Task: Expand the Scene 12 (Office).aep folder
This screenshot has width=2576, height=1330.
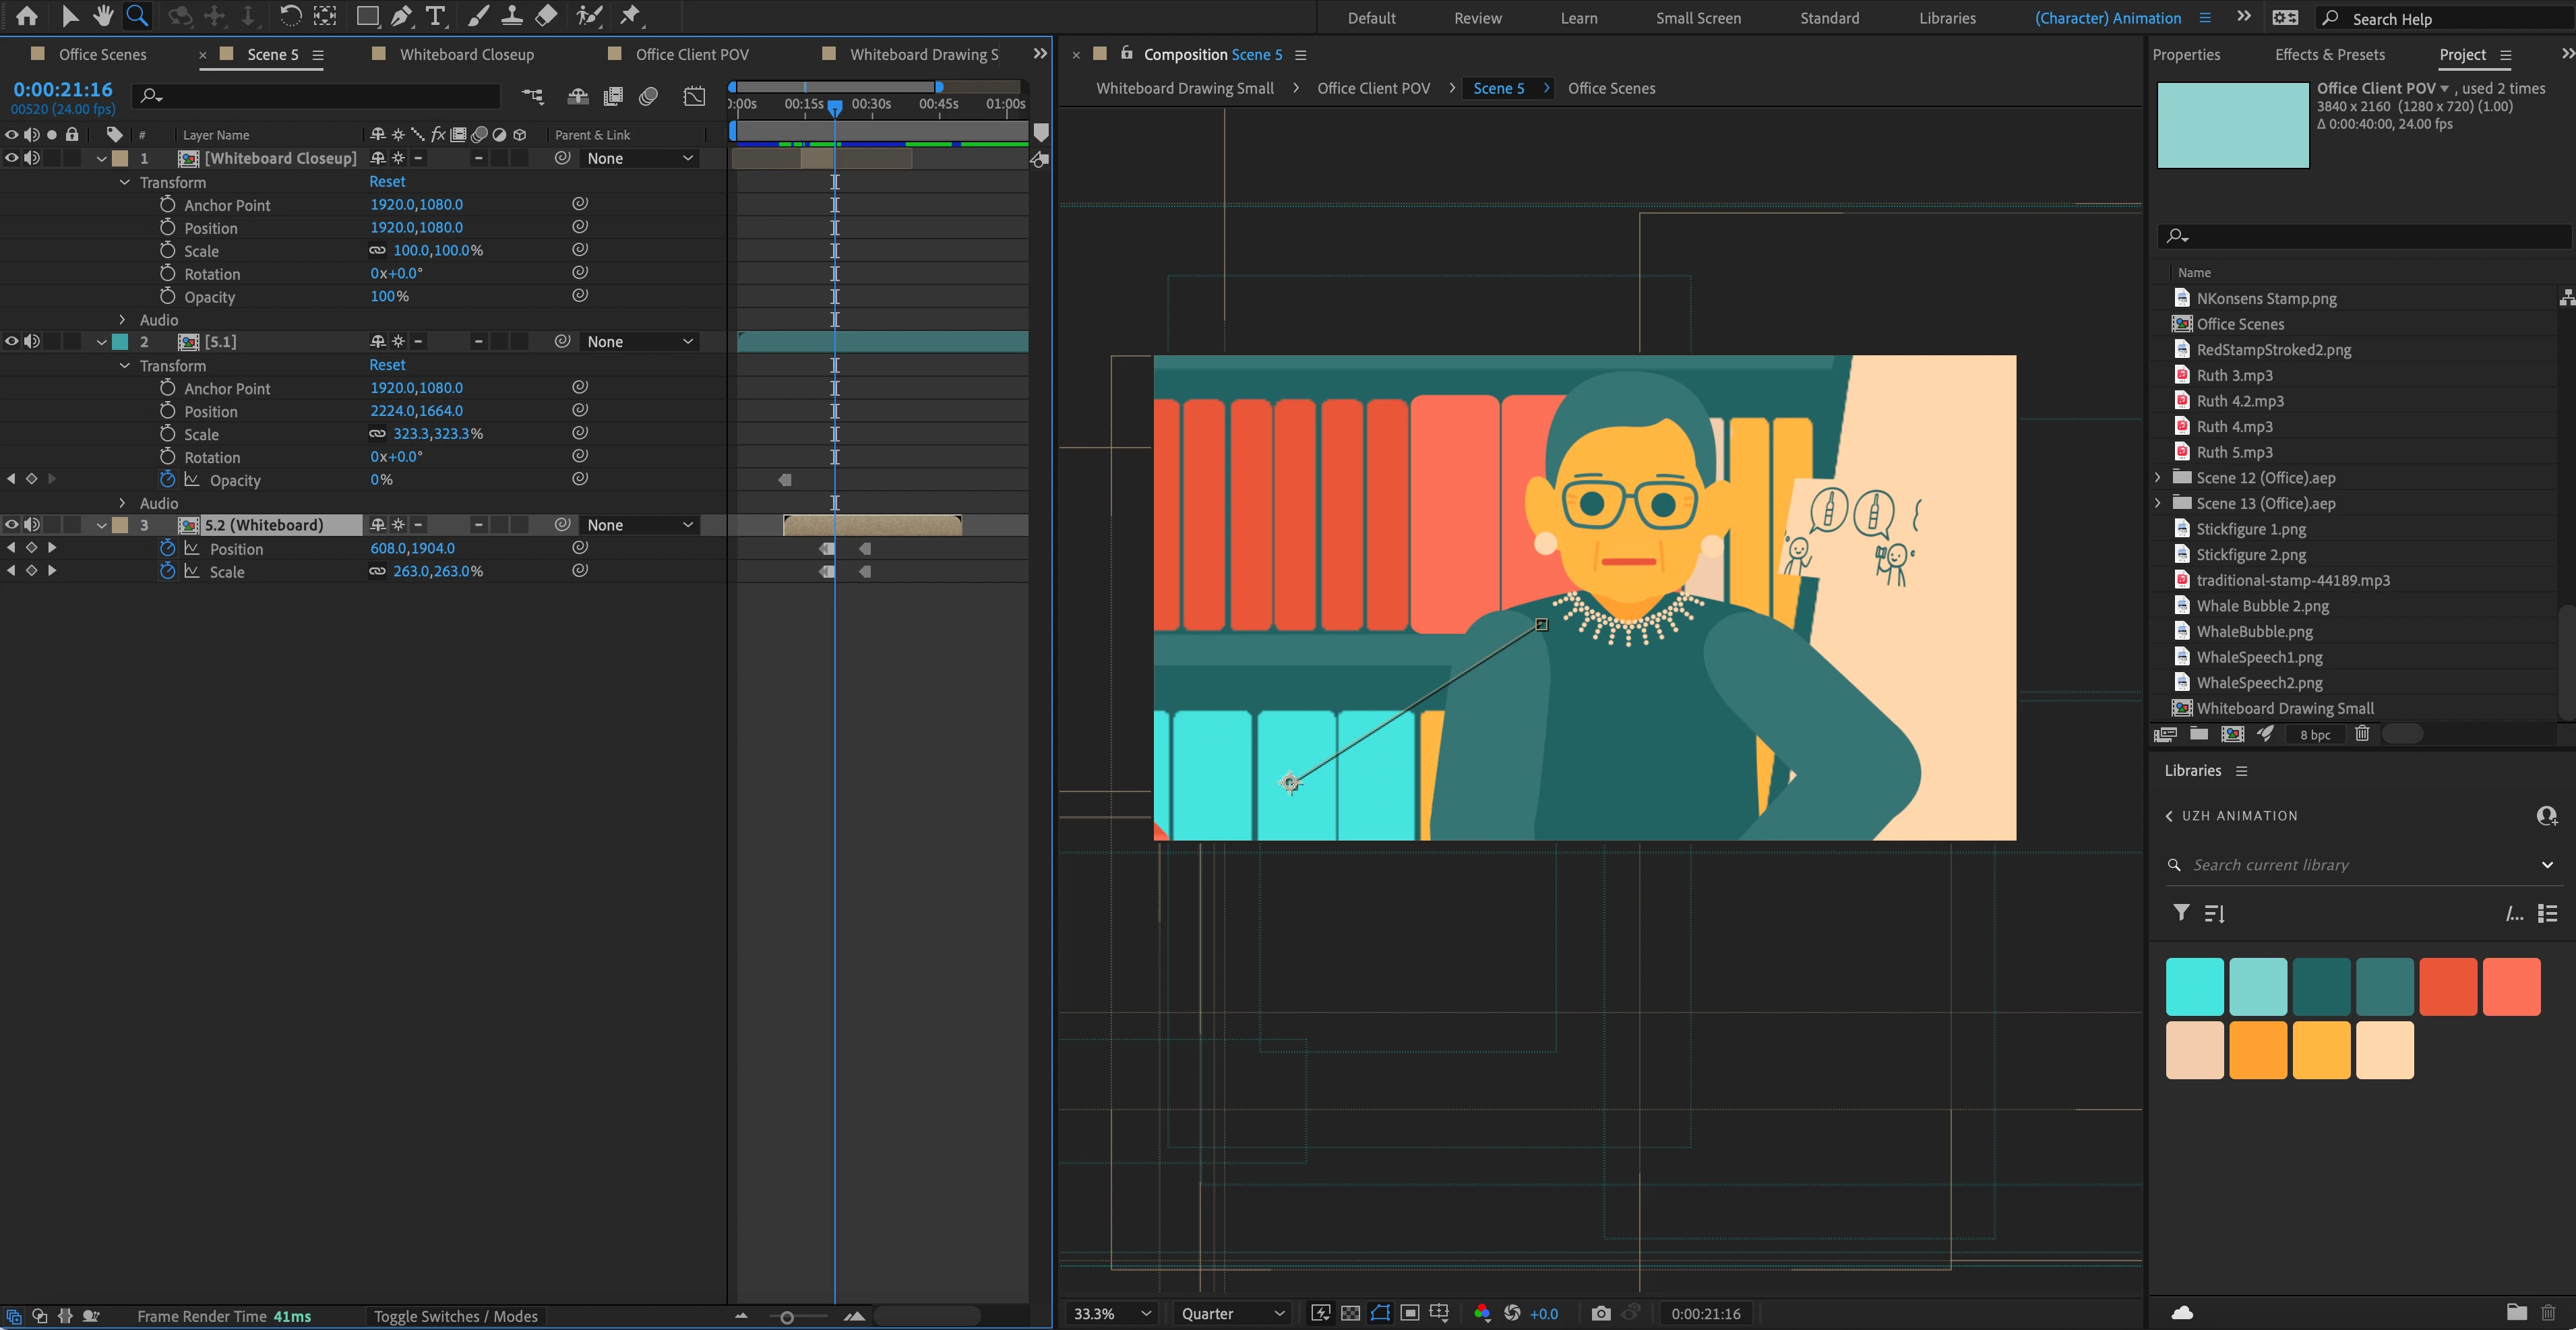Action: tap(2157, 478)
